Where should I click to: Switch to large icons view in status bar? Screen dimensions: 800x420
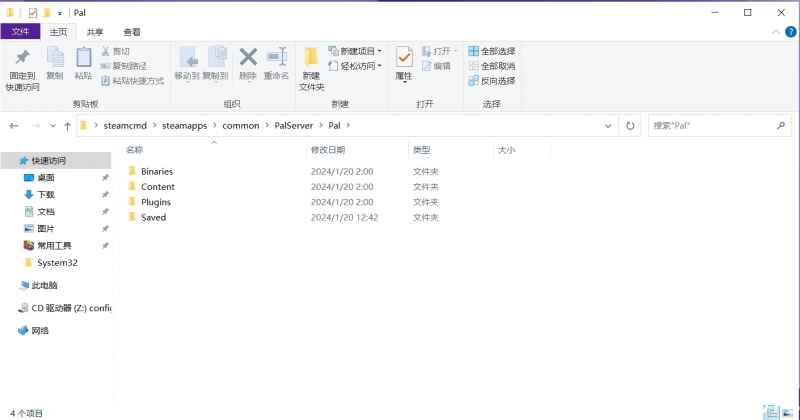click(x=787, y=412)
